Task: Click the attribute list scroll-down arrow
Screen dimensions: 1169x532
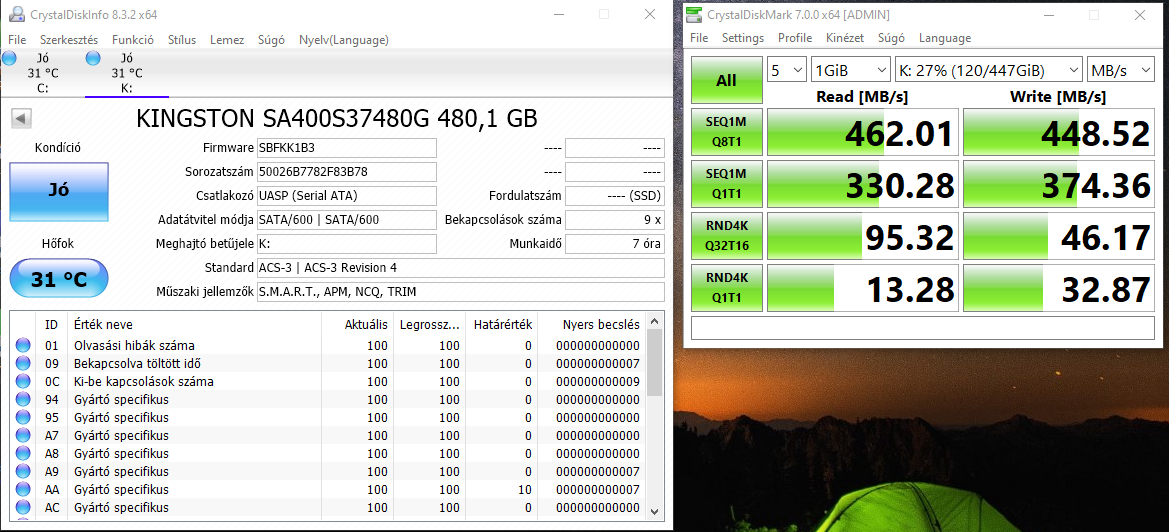Action: [x=654, y=511]
